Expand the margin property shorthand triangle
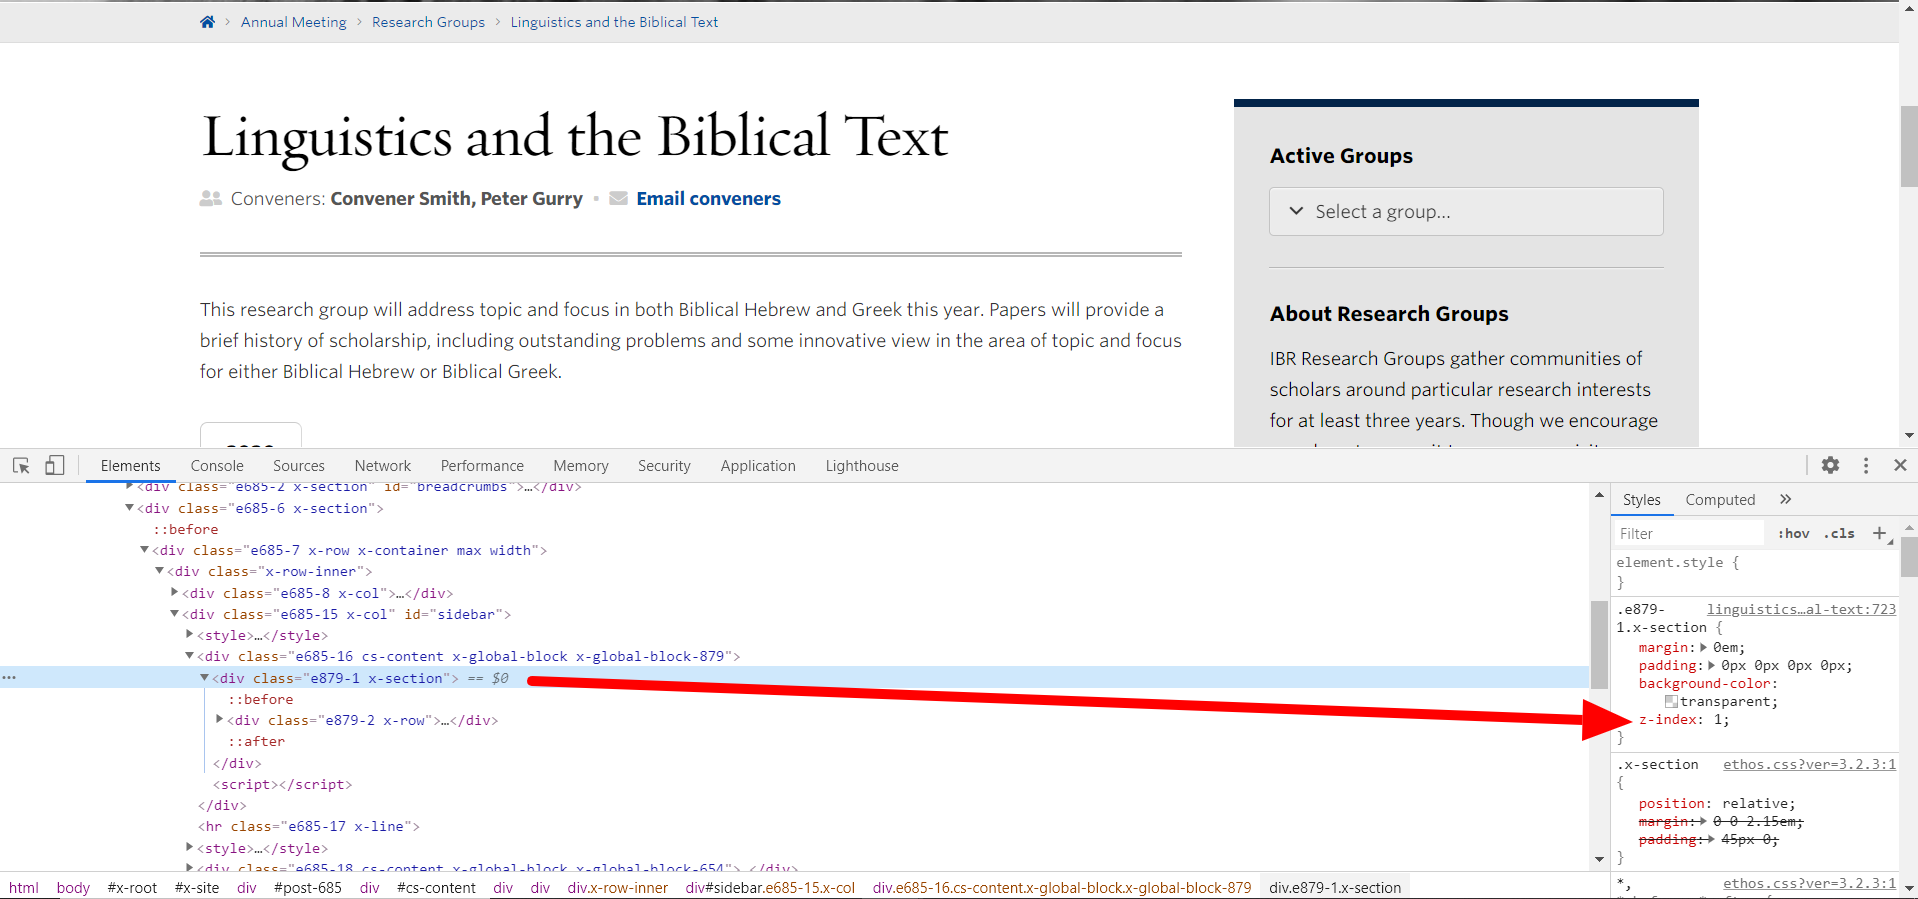The image size is (1918, 899). coord(1703,647)
